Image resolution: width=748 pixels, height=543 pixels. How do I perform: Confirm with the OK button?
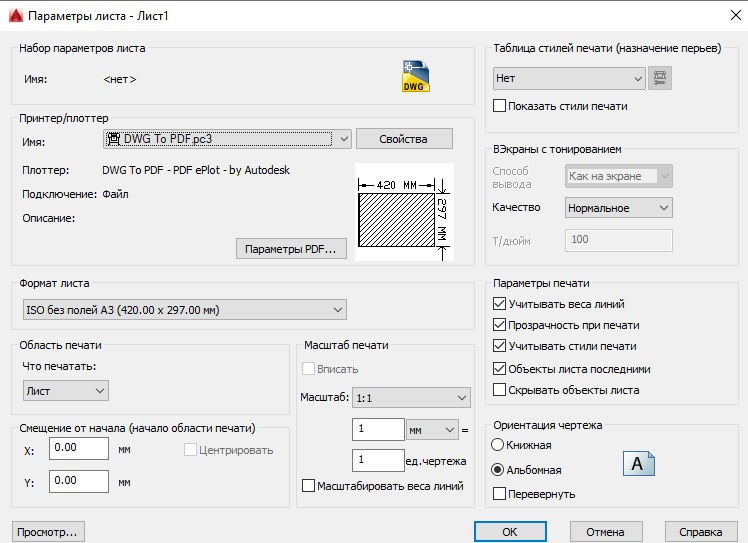pos(510,532)
